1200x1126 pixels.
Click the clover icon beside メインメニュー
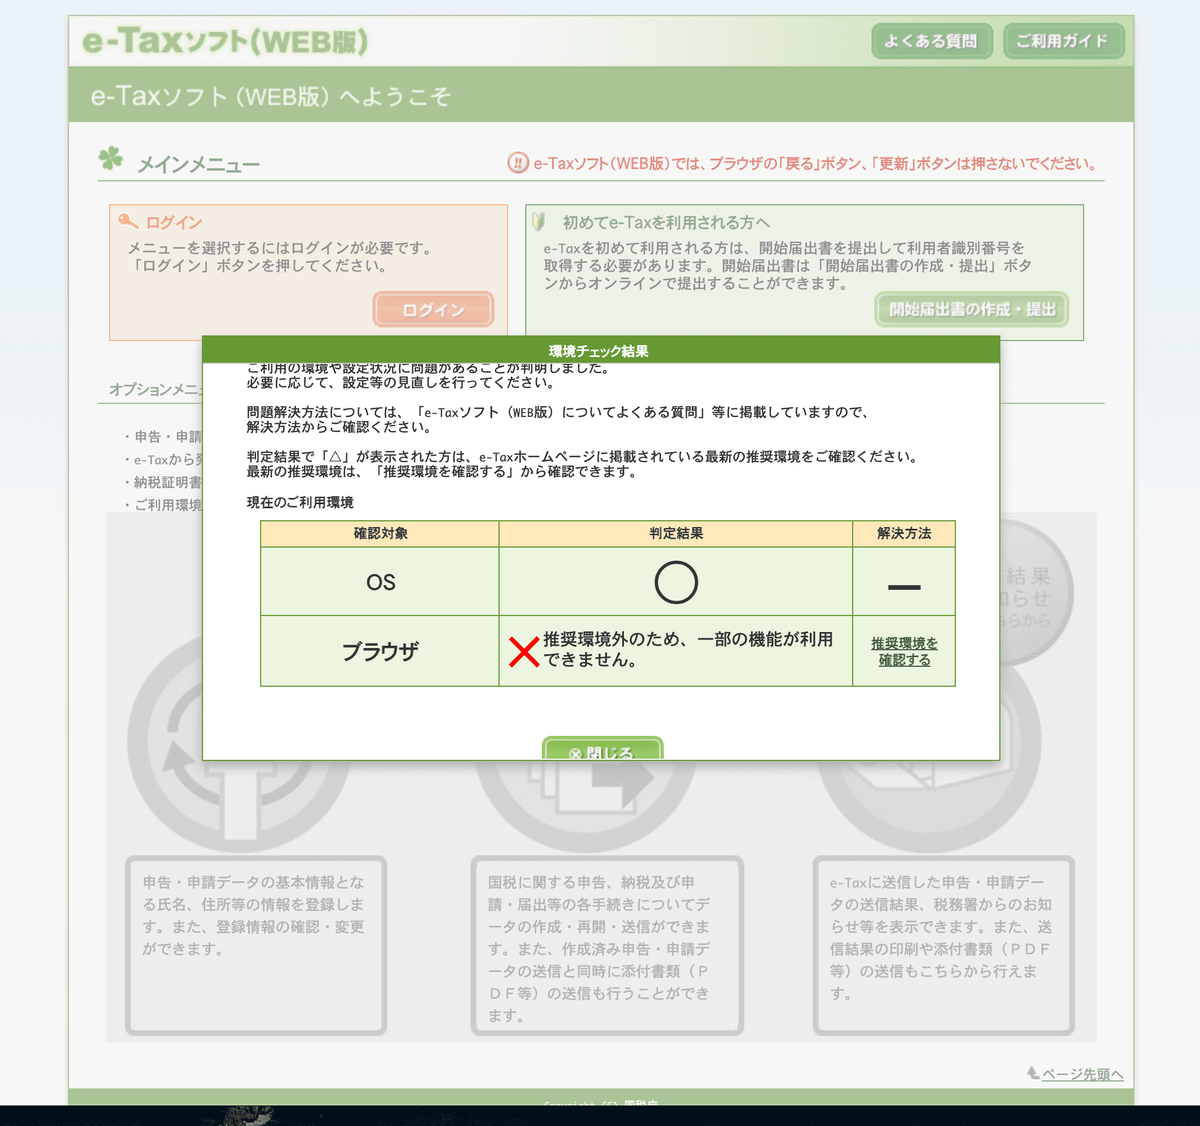(x=111, y=159)
